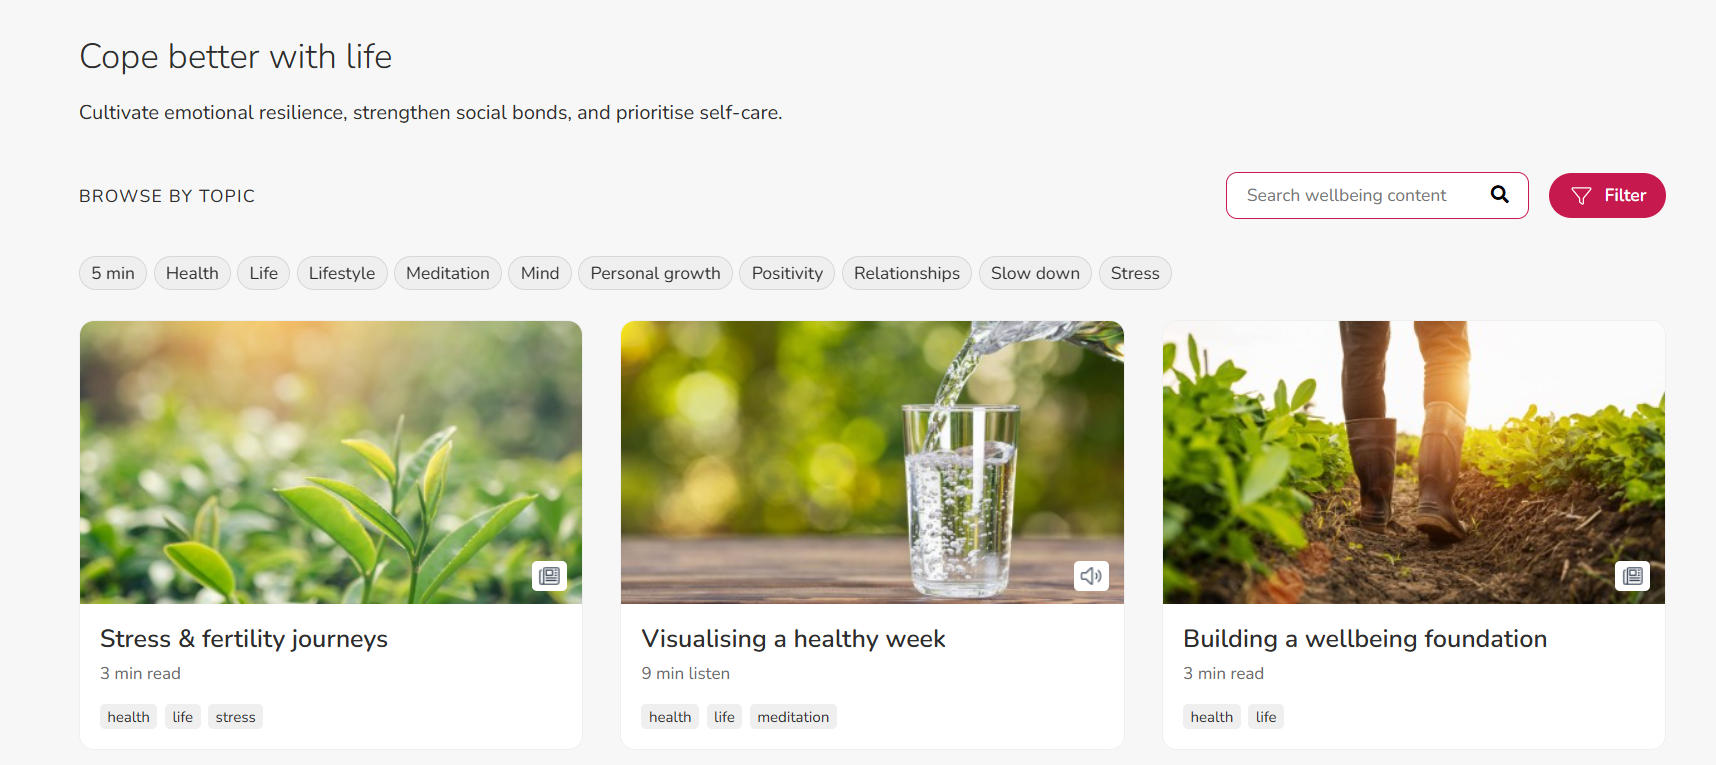Image resolution: width=1716 pixels, height=765 pixels.
Task: Choose the Personal growth topic
Action: tap(655, 273)
